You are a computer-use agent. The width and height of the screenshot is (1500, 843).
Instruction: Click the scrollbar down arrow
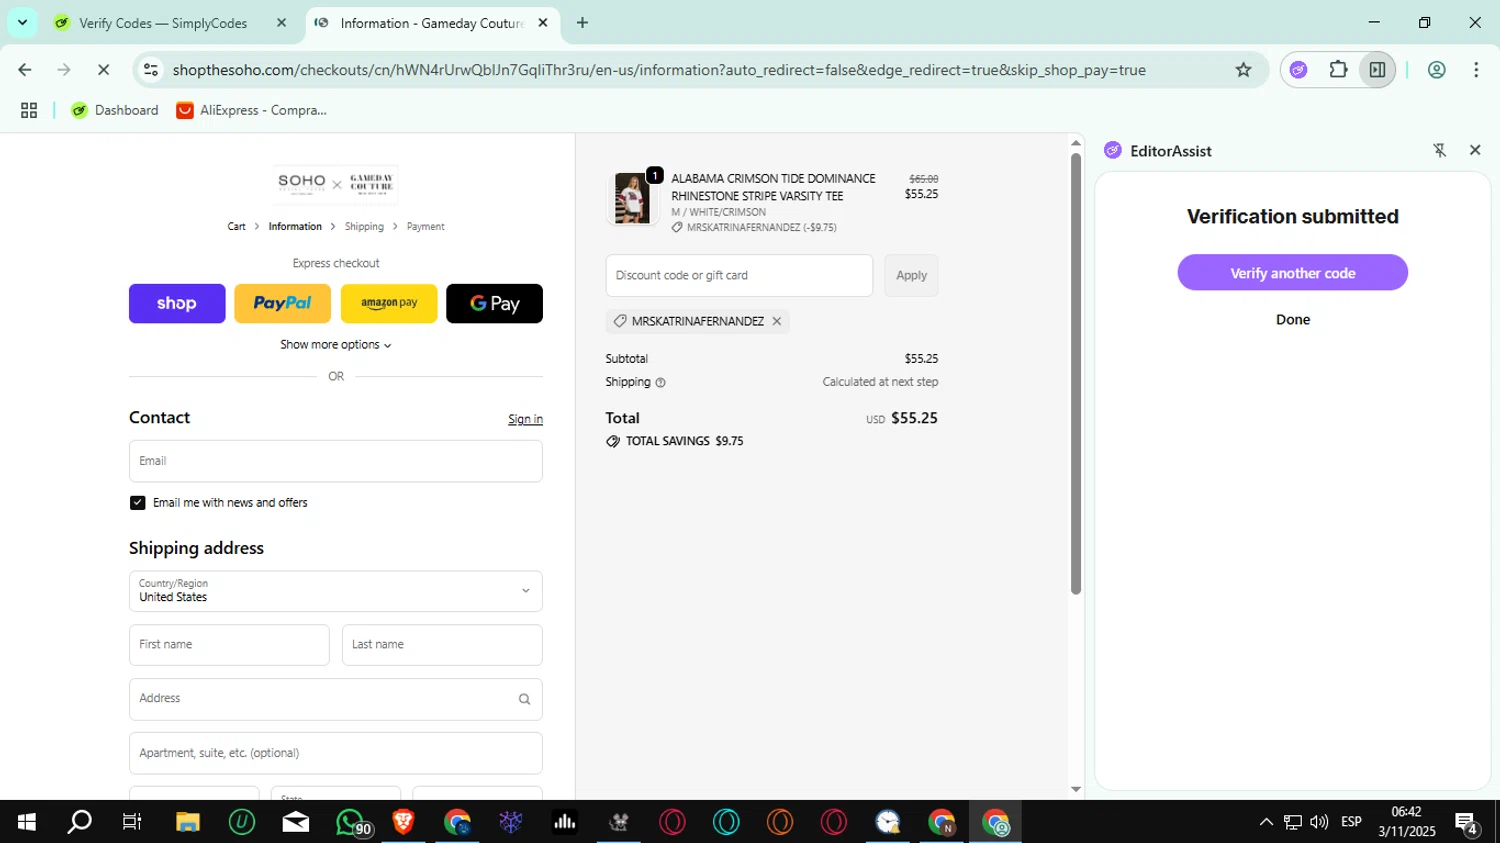point(1076,789)
